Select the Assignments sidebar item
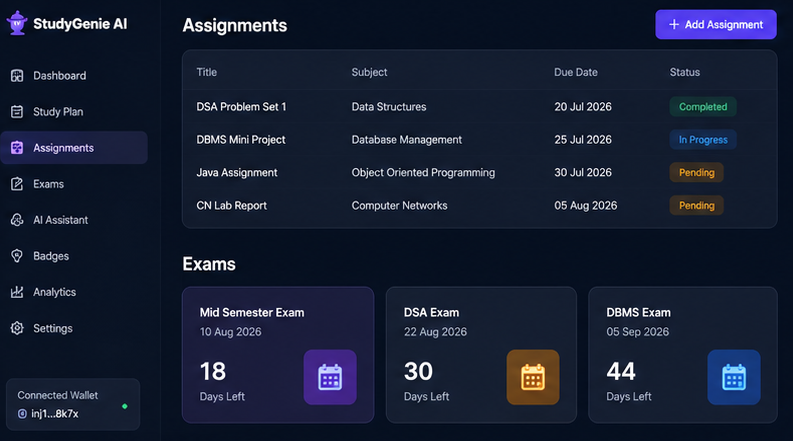The image size is (793, 441). pyautogui.click(x=74, y=148)
